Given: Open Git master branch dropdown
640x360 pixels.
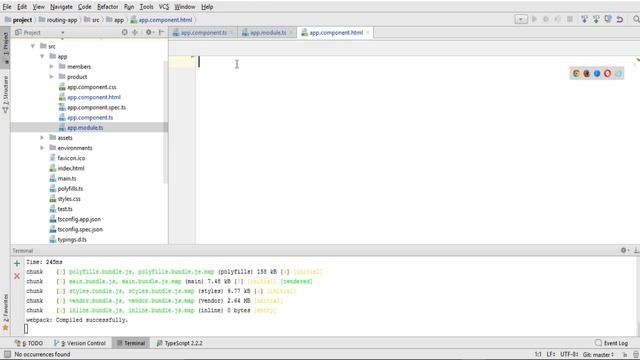Looking at the screenshot, I should [599, 354].
